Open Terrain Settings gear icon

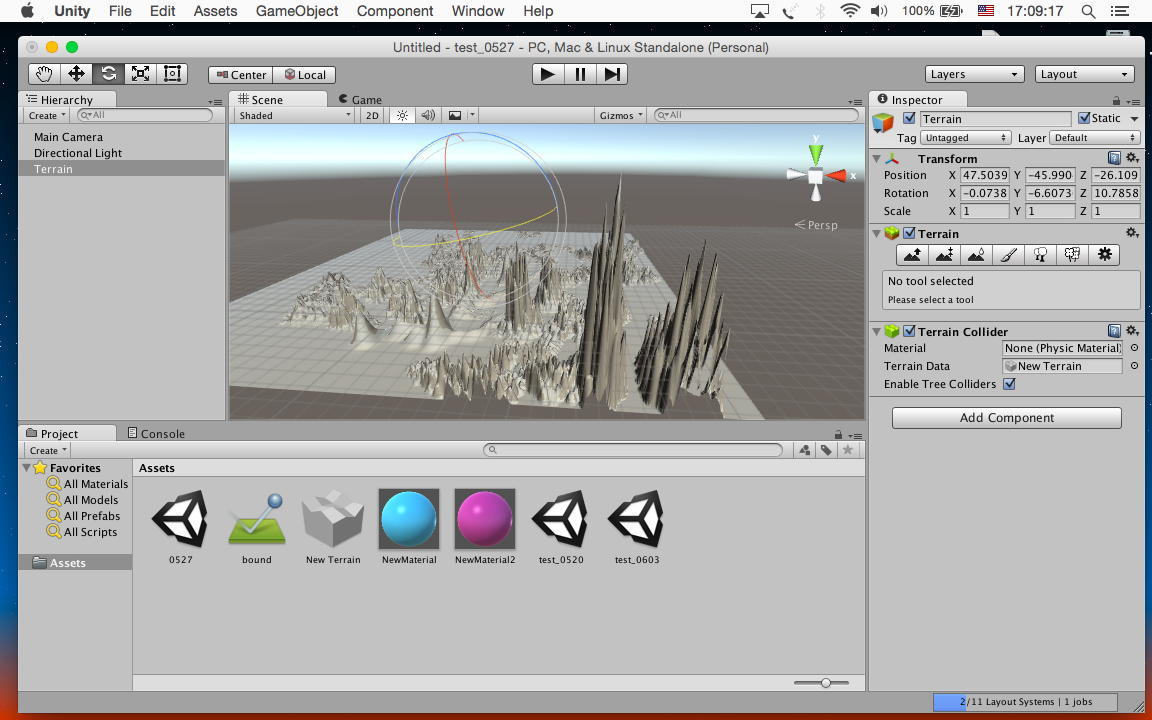click(x=1104, y=255)
